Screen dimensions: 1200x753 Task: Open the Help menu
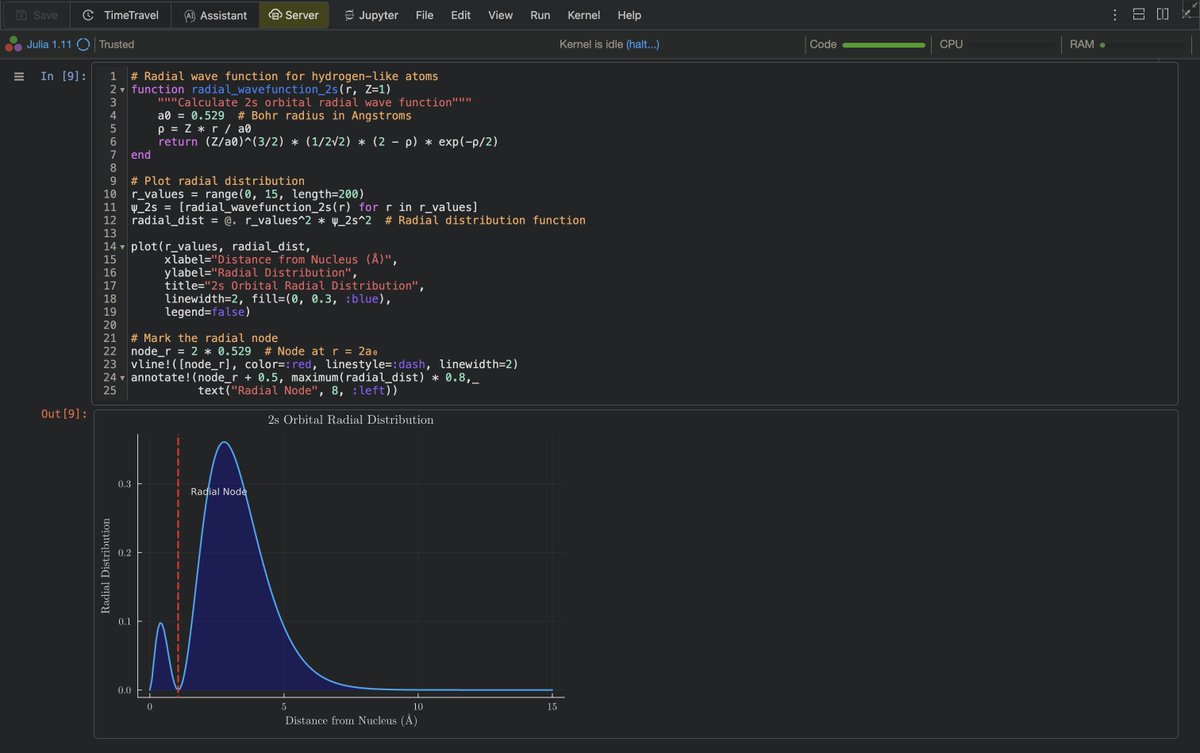(629, 15)
